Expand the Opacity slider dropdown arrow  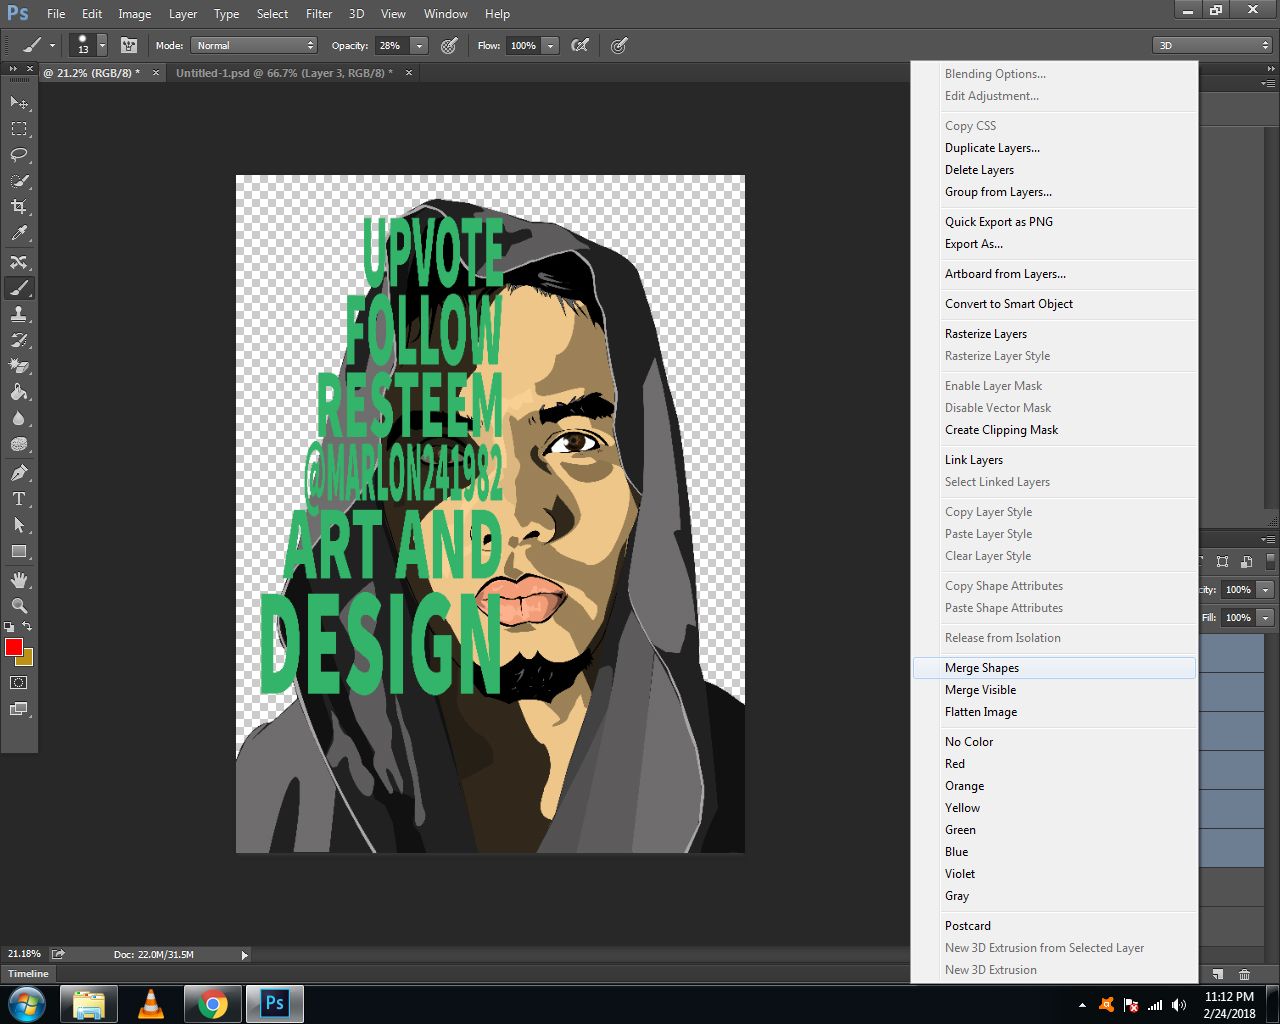tap(419, 45)
